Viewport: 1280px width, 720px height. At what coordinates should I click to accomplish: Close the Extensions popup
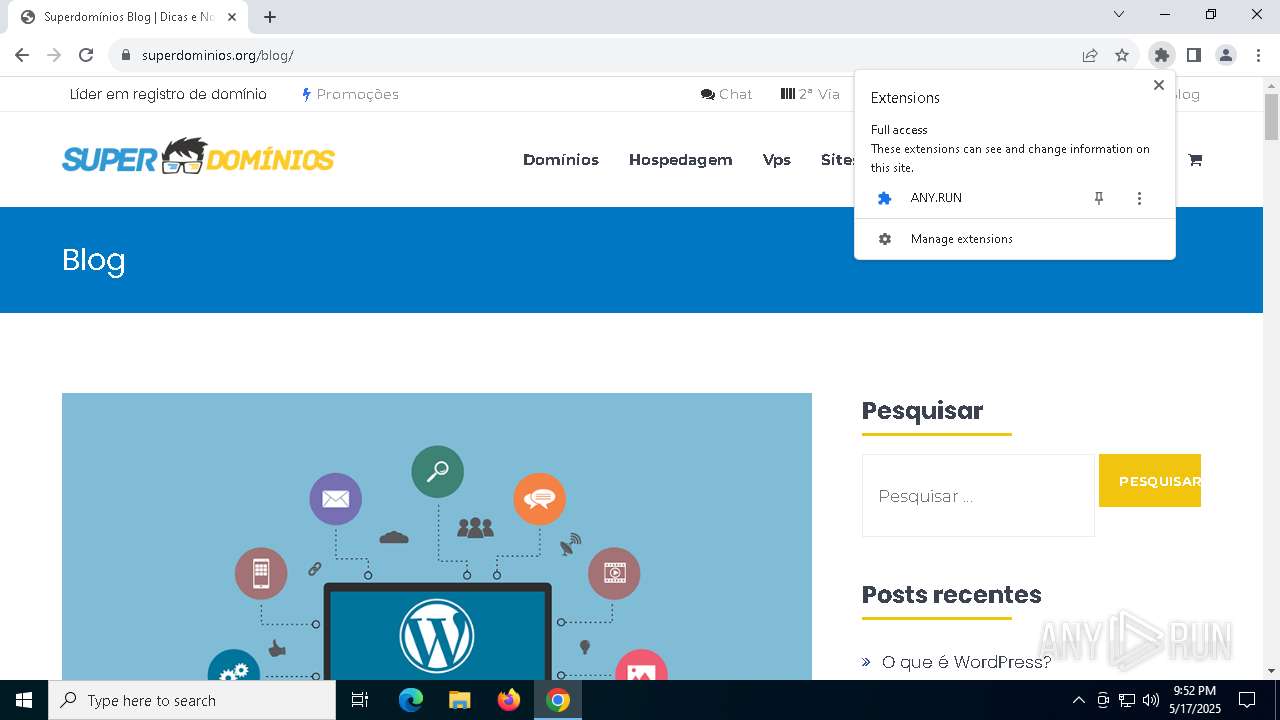[1159, 85]
